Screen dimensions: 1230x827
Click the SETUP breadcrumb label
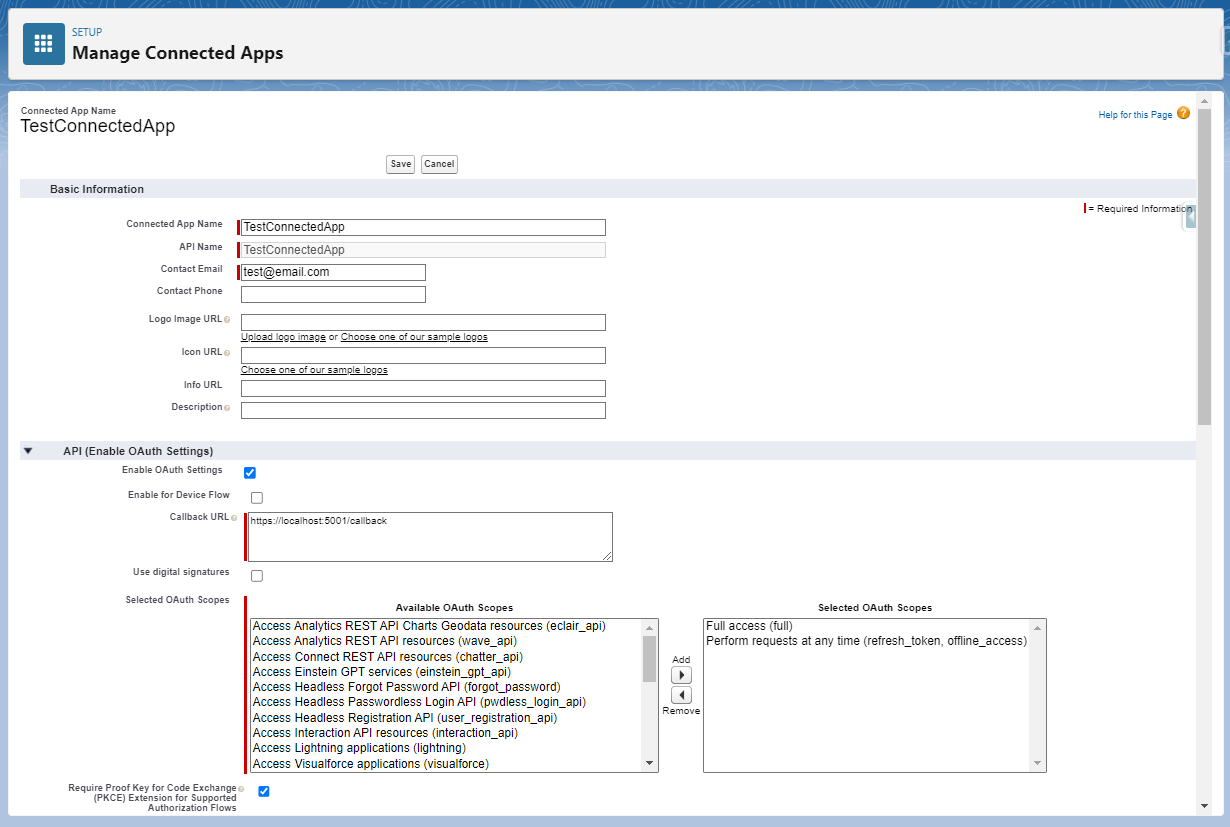pos(87,32)
